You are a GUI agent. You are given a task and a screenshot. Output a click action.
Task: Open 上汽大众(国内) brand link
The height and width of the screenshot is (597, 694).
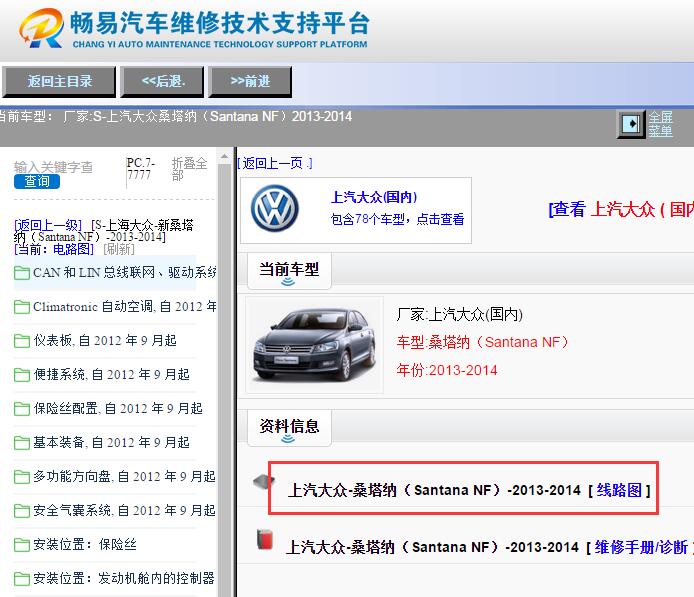(x=374, y=197)
